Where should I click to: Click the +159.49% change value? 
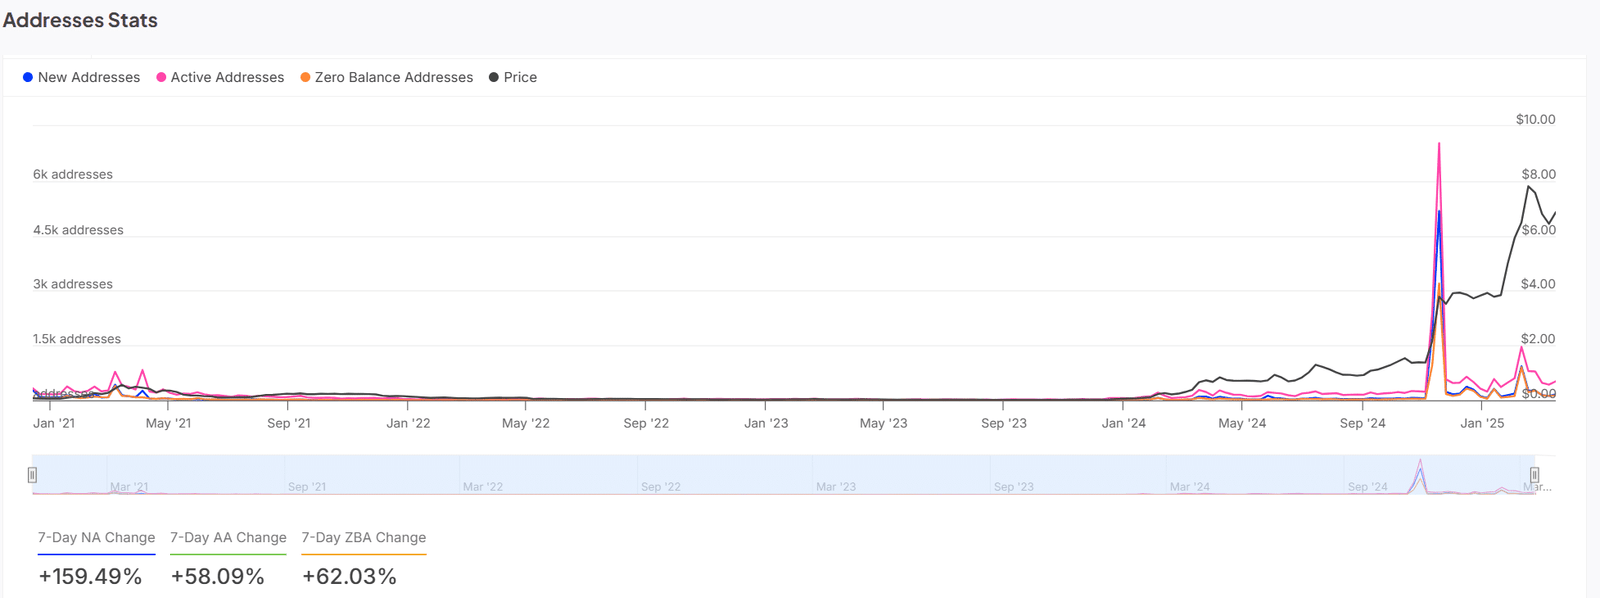coord(90,577)
